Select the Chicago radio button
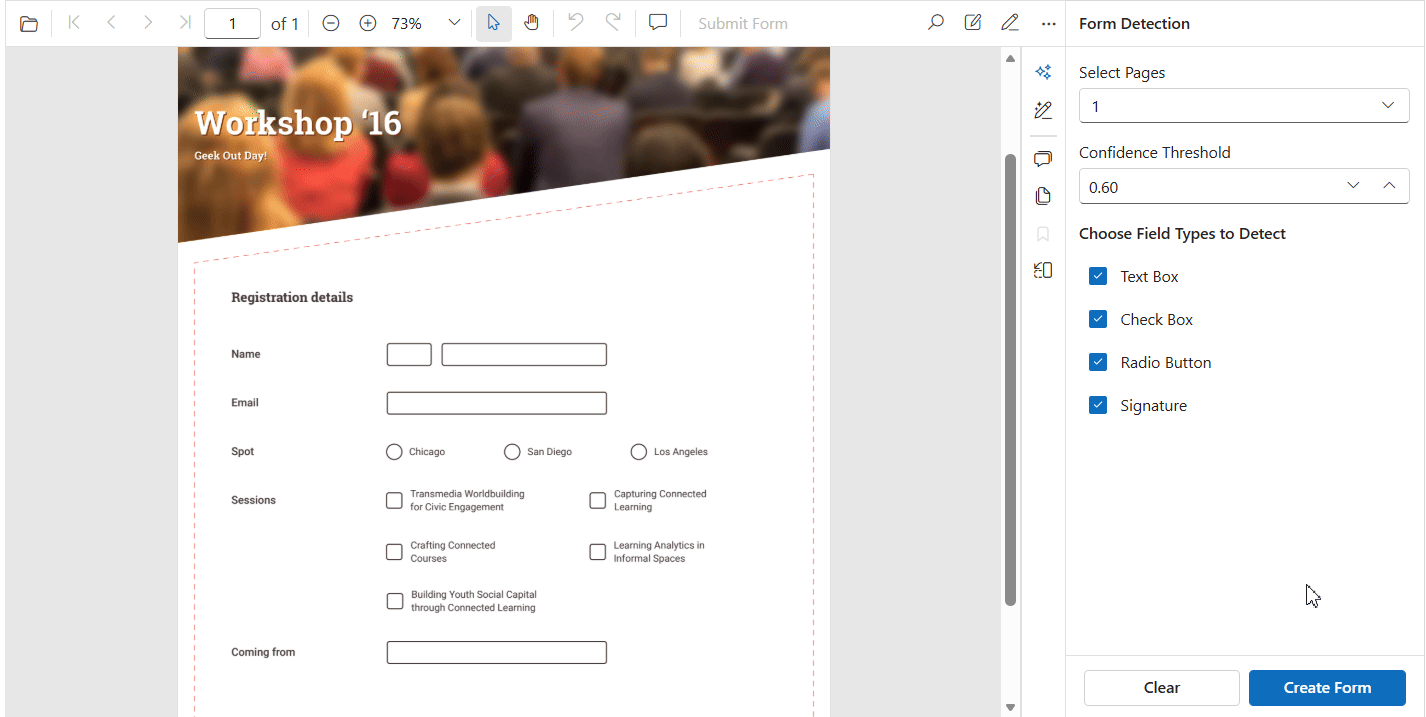 394,452
